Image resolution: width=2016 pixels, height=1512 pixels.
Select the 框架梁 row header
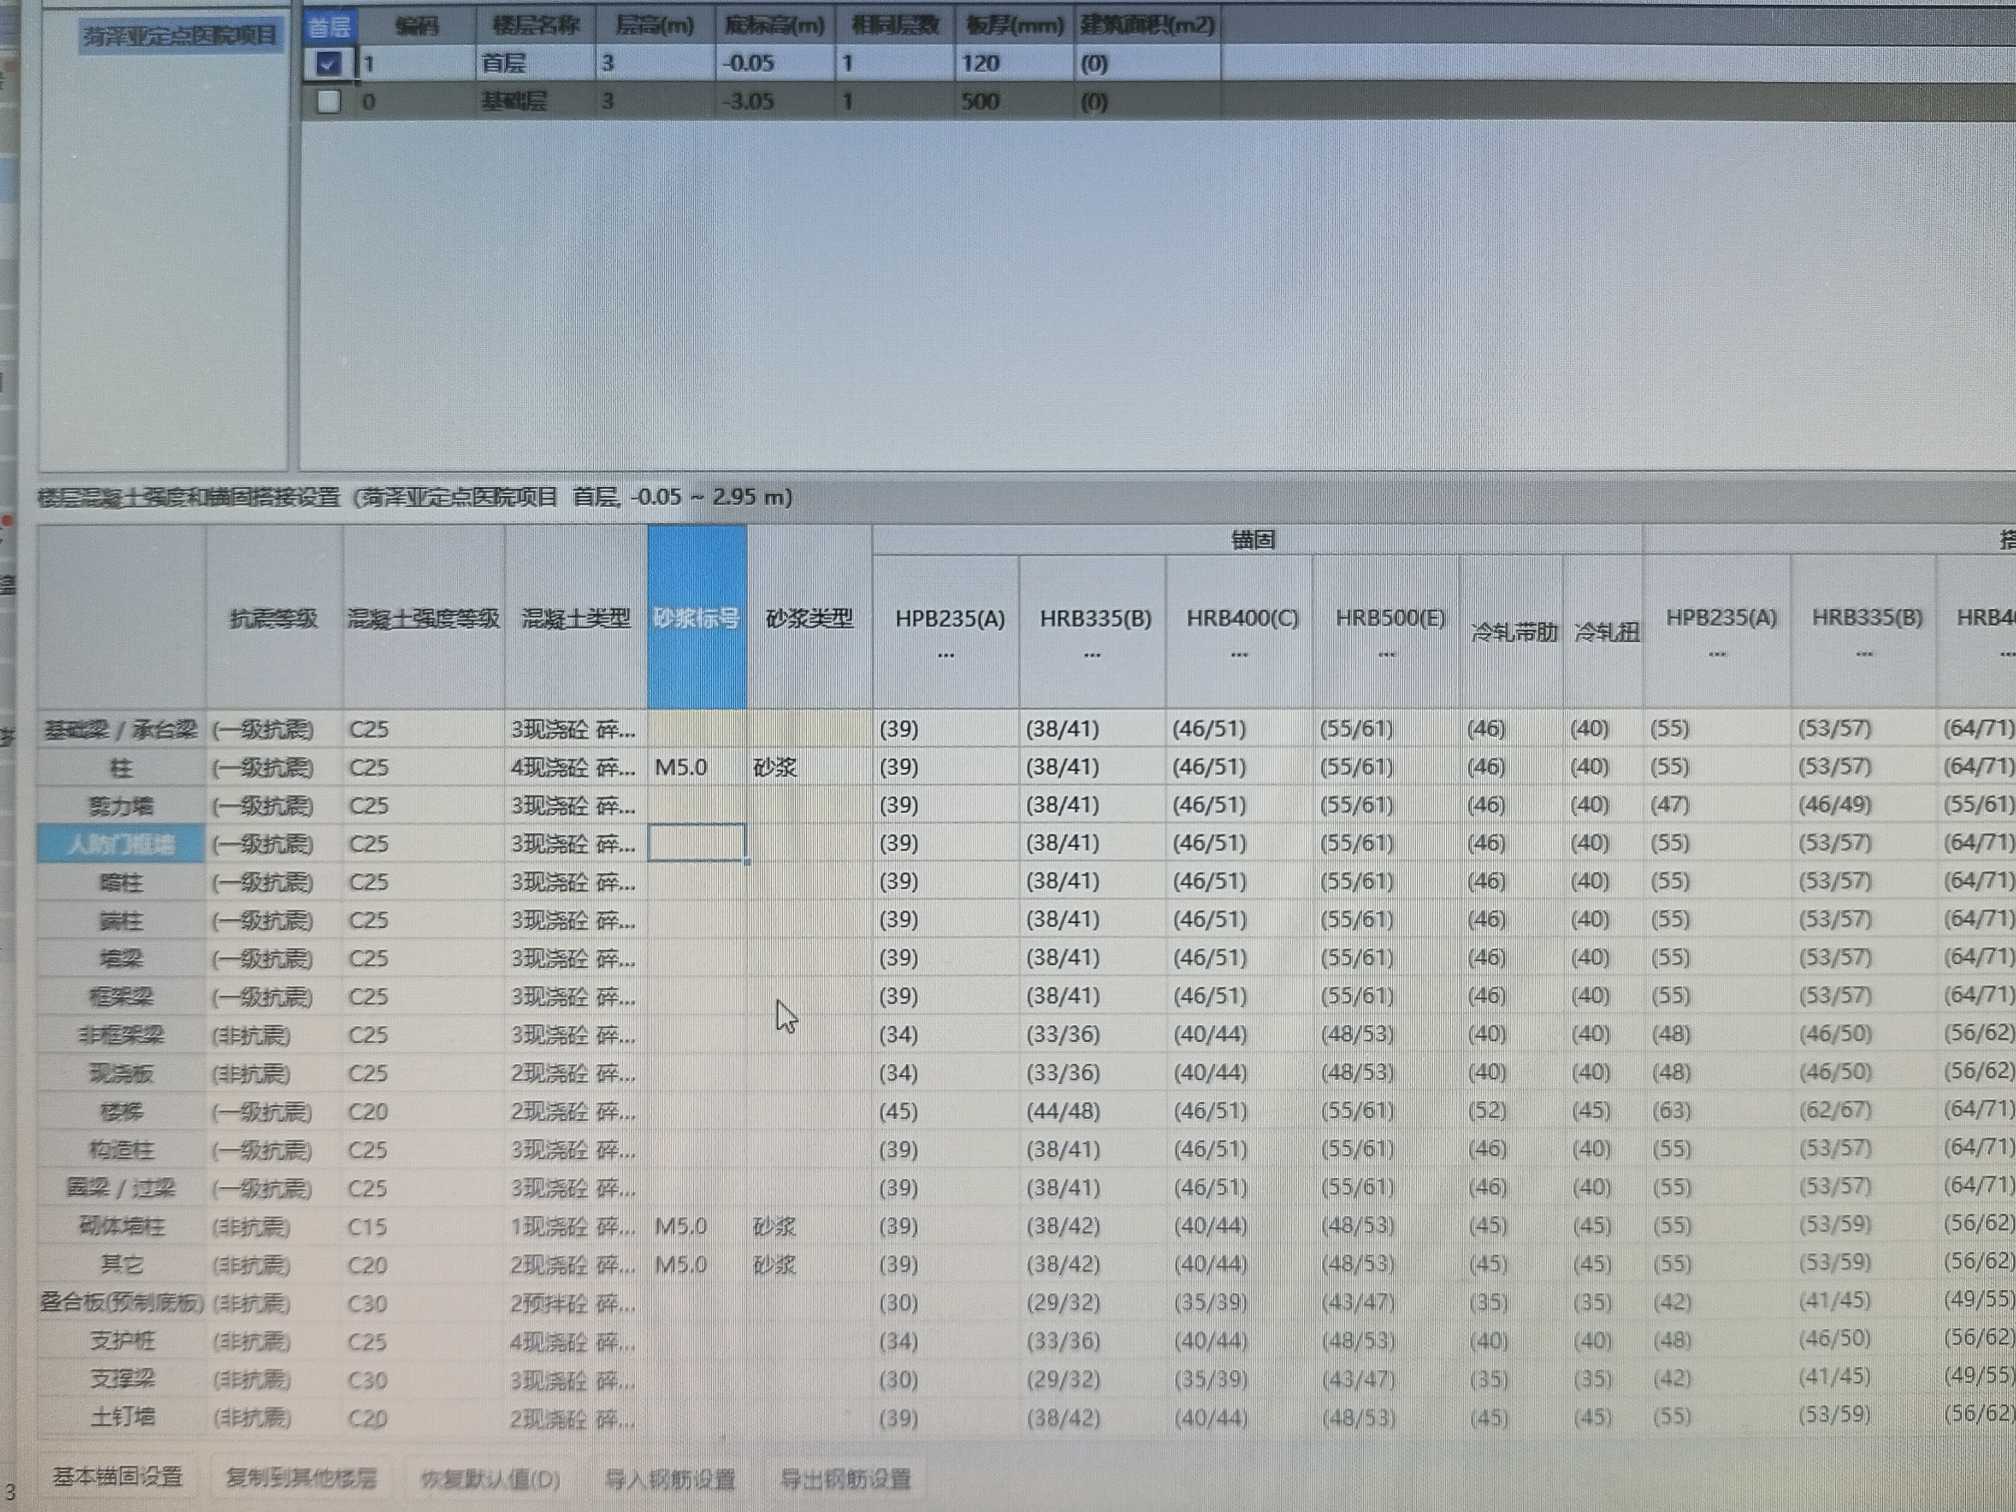pyautogui.click(x=121, y=997)
